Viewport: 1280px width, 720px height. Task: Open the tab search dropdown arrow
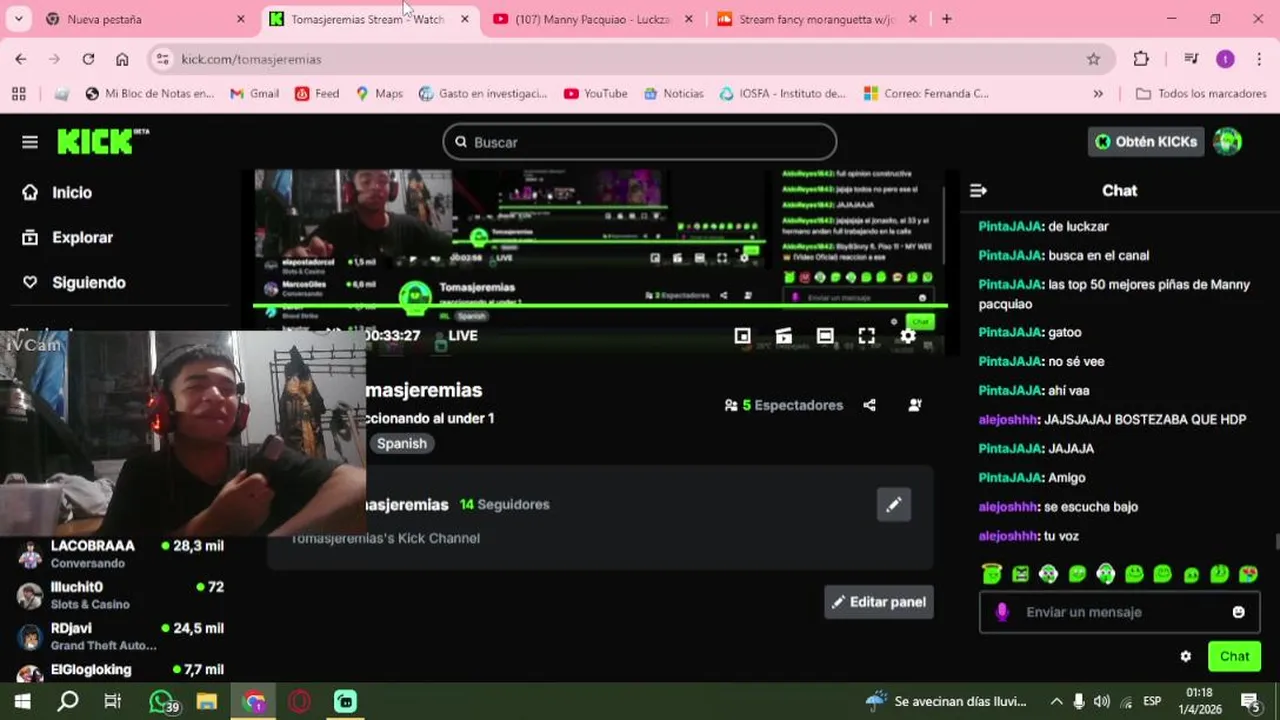point(18,19)
